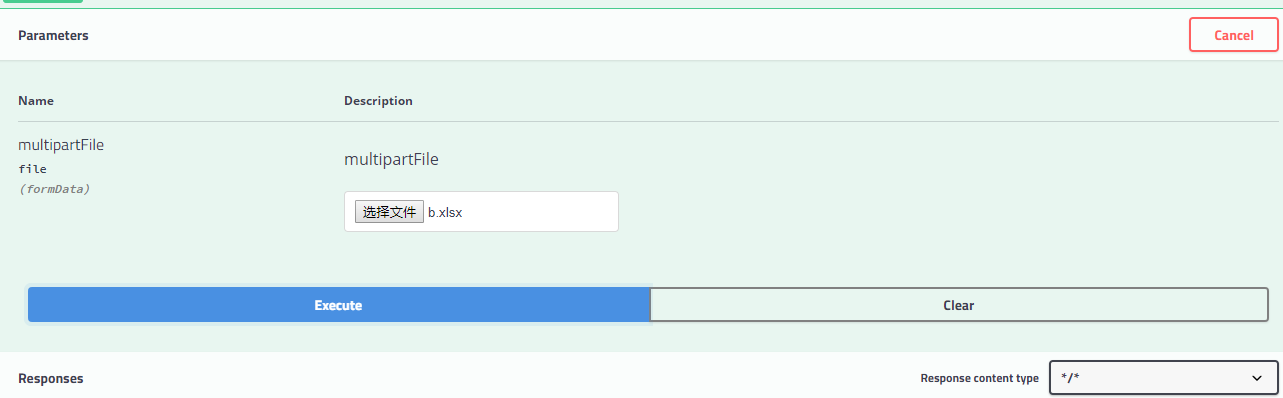Click the b.xlsx selected file name
1283x398 pixels.
pyautogui.click(x=445, y=212)
